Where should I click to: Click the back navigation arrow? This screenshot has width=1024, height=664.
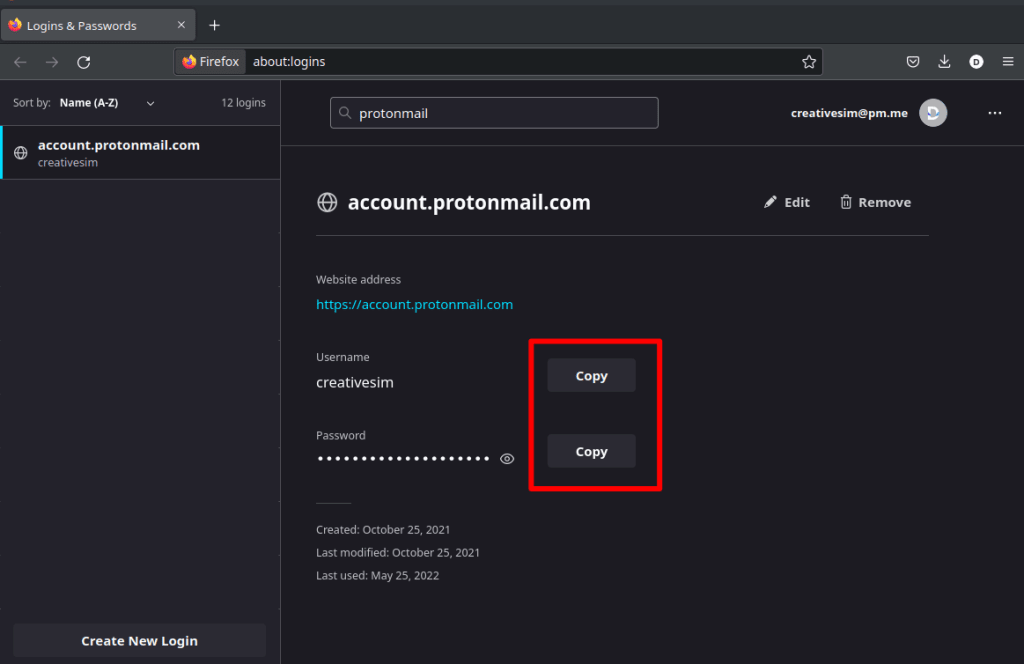20,61
